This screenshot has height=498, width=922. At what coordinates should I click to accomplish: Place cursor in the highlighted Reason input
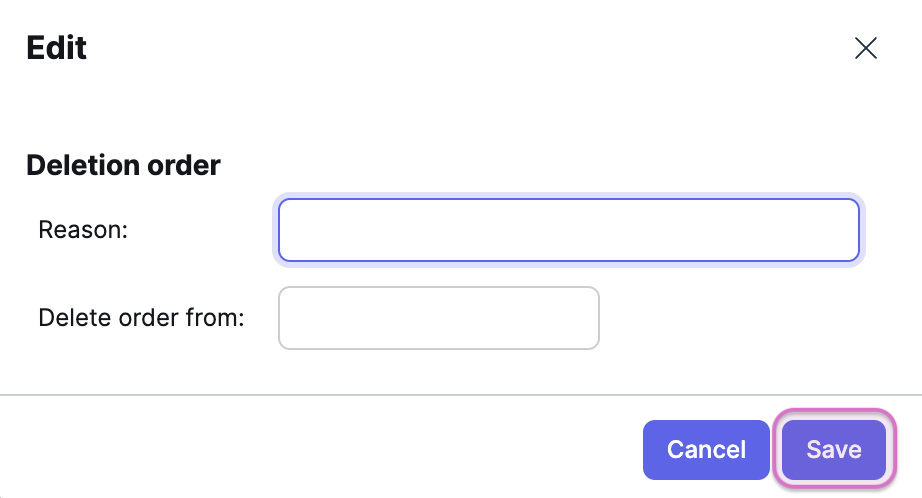[x=568, y=230]
